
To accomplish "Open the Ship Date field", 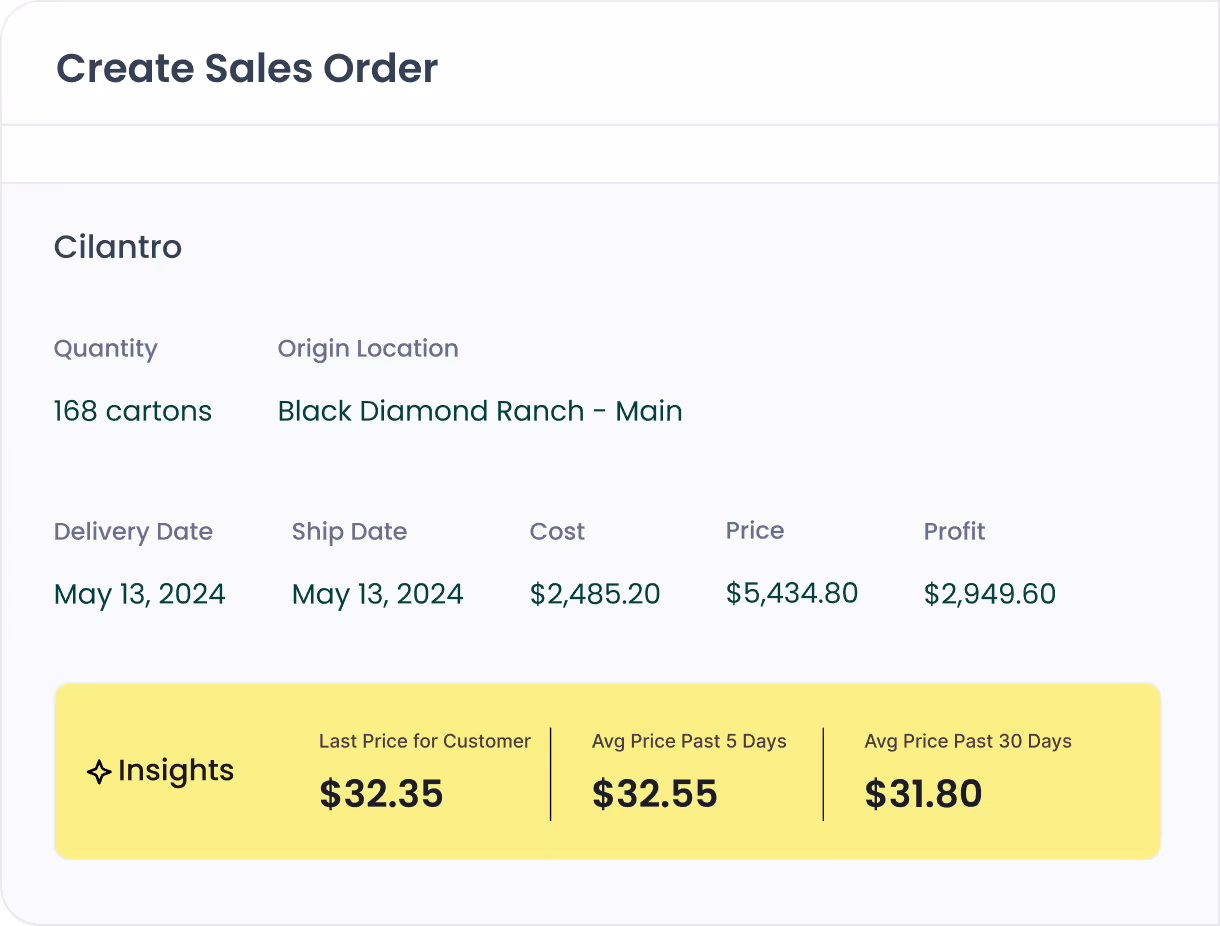I will click(x=377, y=593).
